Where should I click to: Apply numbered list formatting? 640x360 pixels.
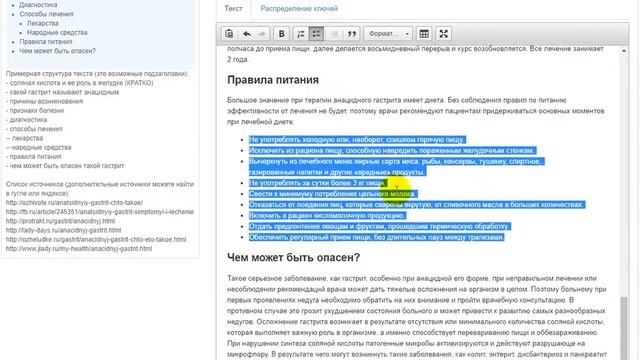[x=301, y=34]
